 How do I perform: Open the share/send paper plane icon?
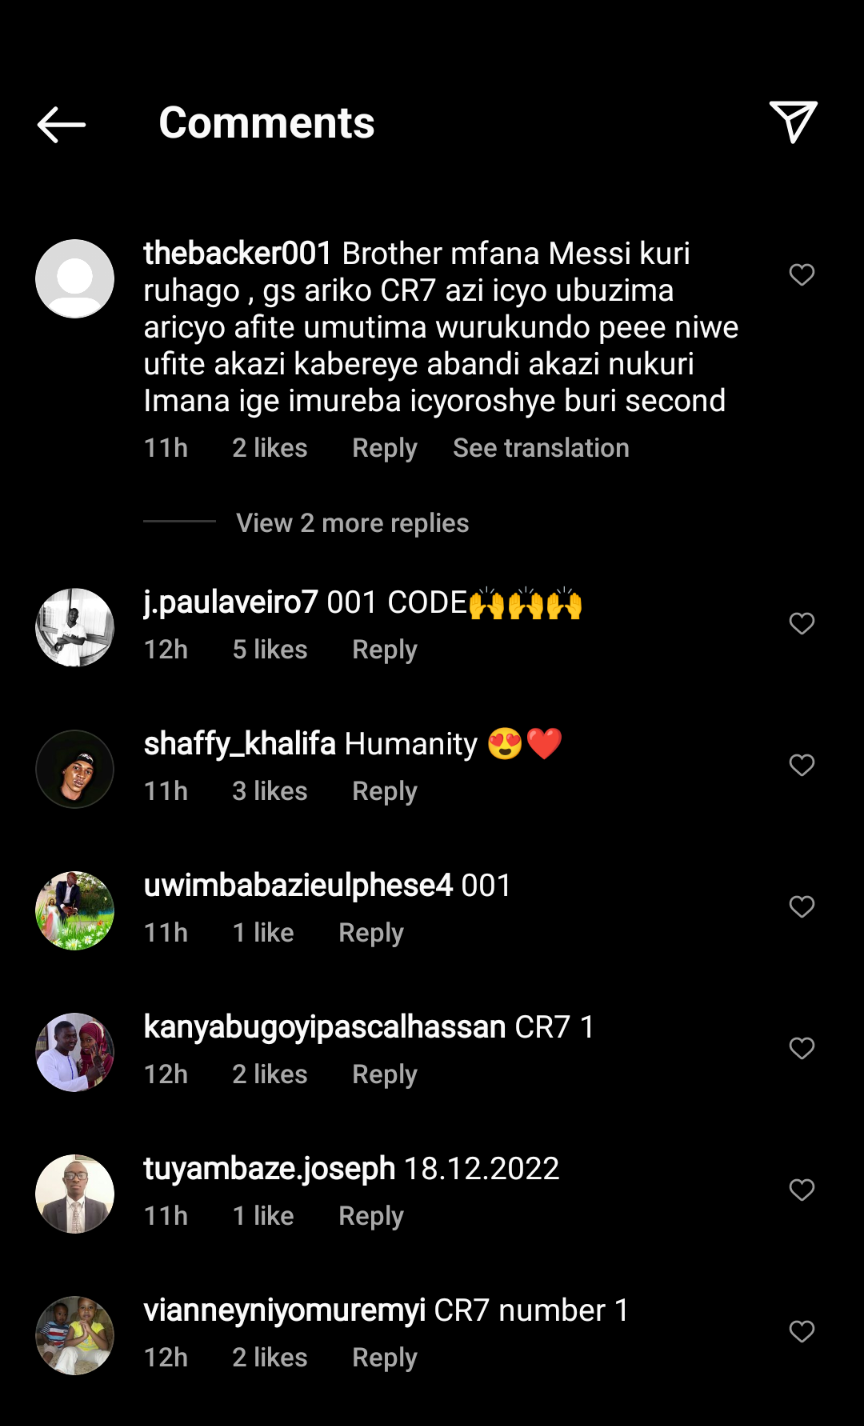point(793,122)
